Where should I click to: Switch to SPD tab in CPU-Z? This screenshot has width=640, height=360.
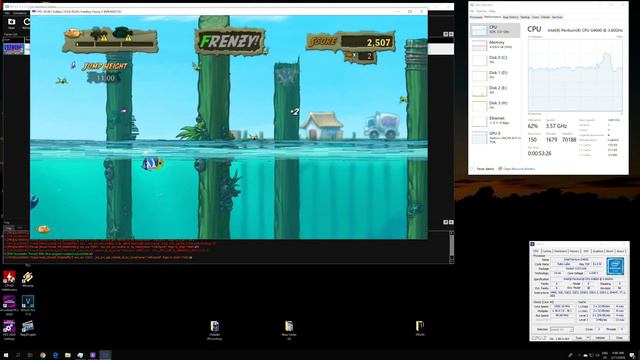pyautogui.click(x=586, y=251)
